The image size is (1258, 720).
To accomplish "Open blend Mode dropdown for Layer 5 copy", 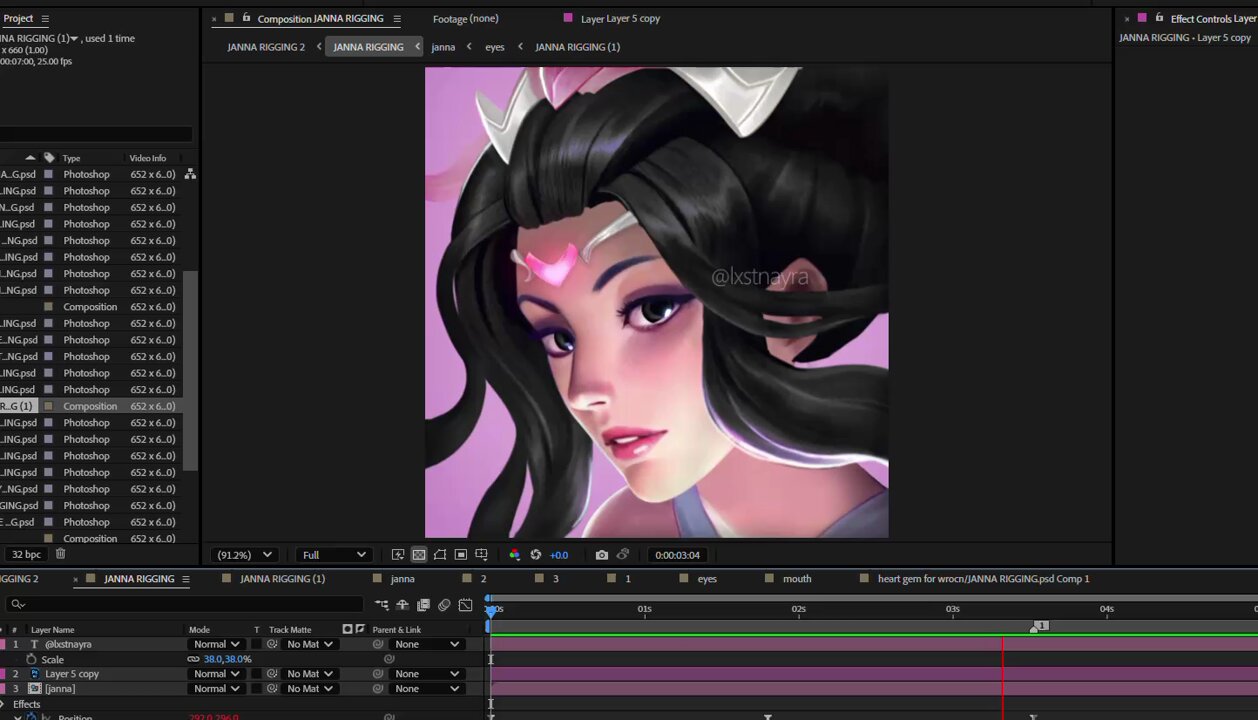I will 217,674.
